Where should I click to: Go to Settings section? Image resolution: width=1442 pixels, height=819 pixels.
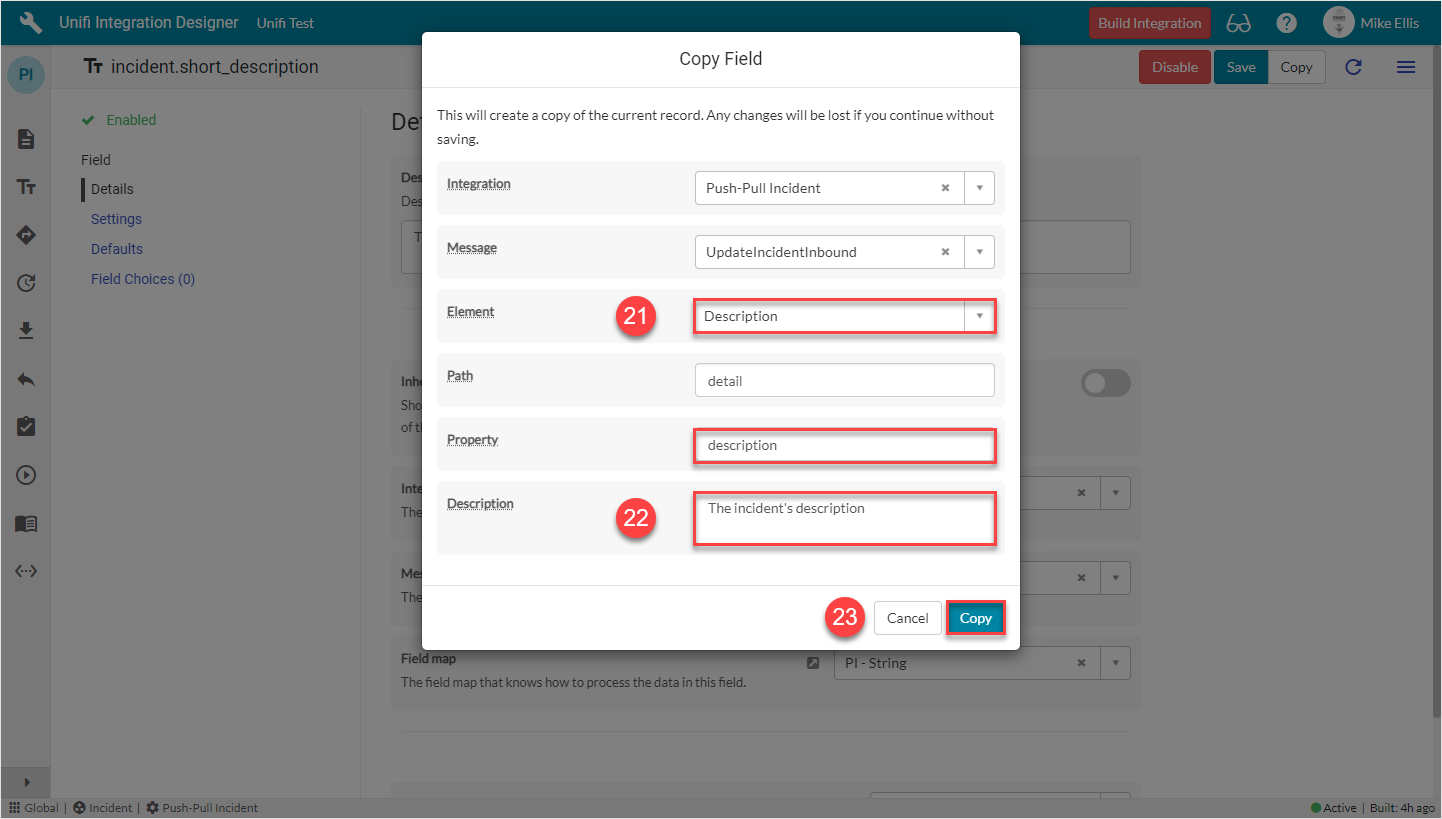click(x=116, y=219)
